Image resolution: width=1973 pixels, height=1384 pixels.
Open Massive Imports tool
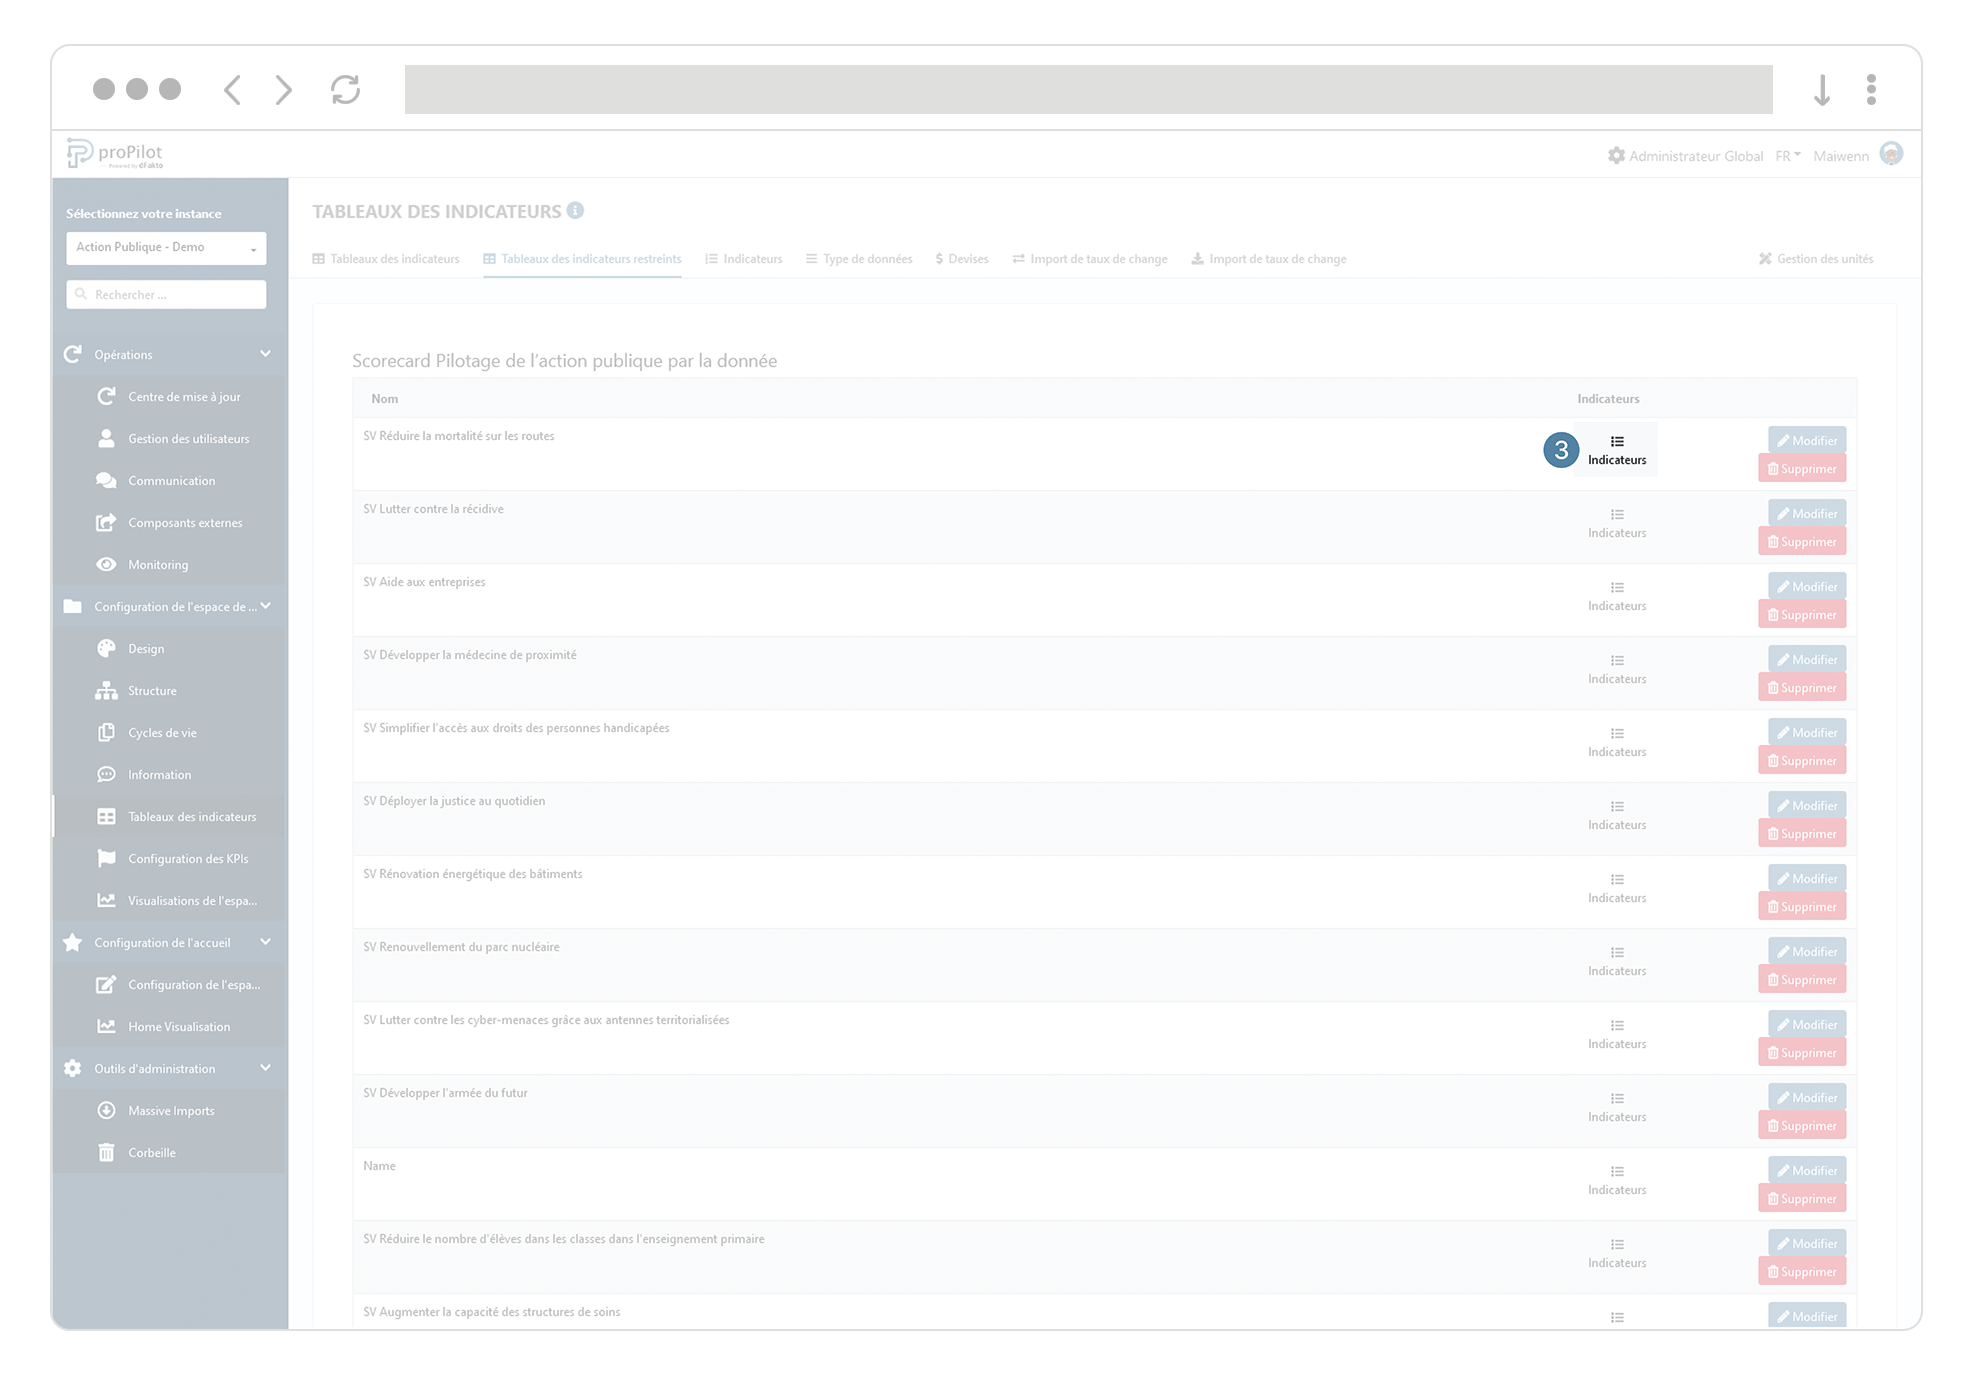(171, 1110)
